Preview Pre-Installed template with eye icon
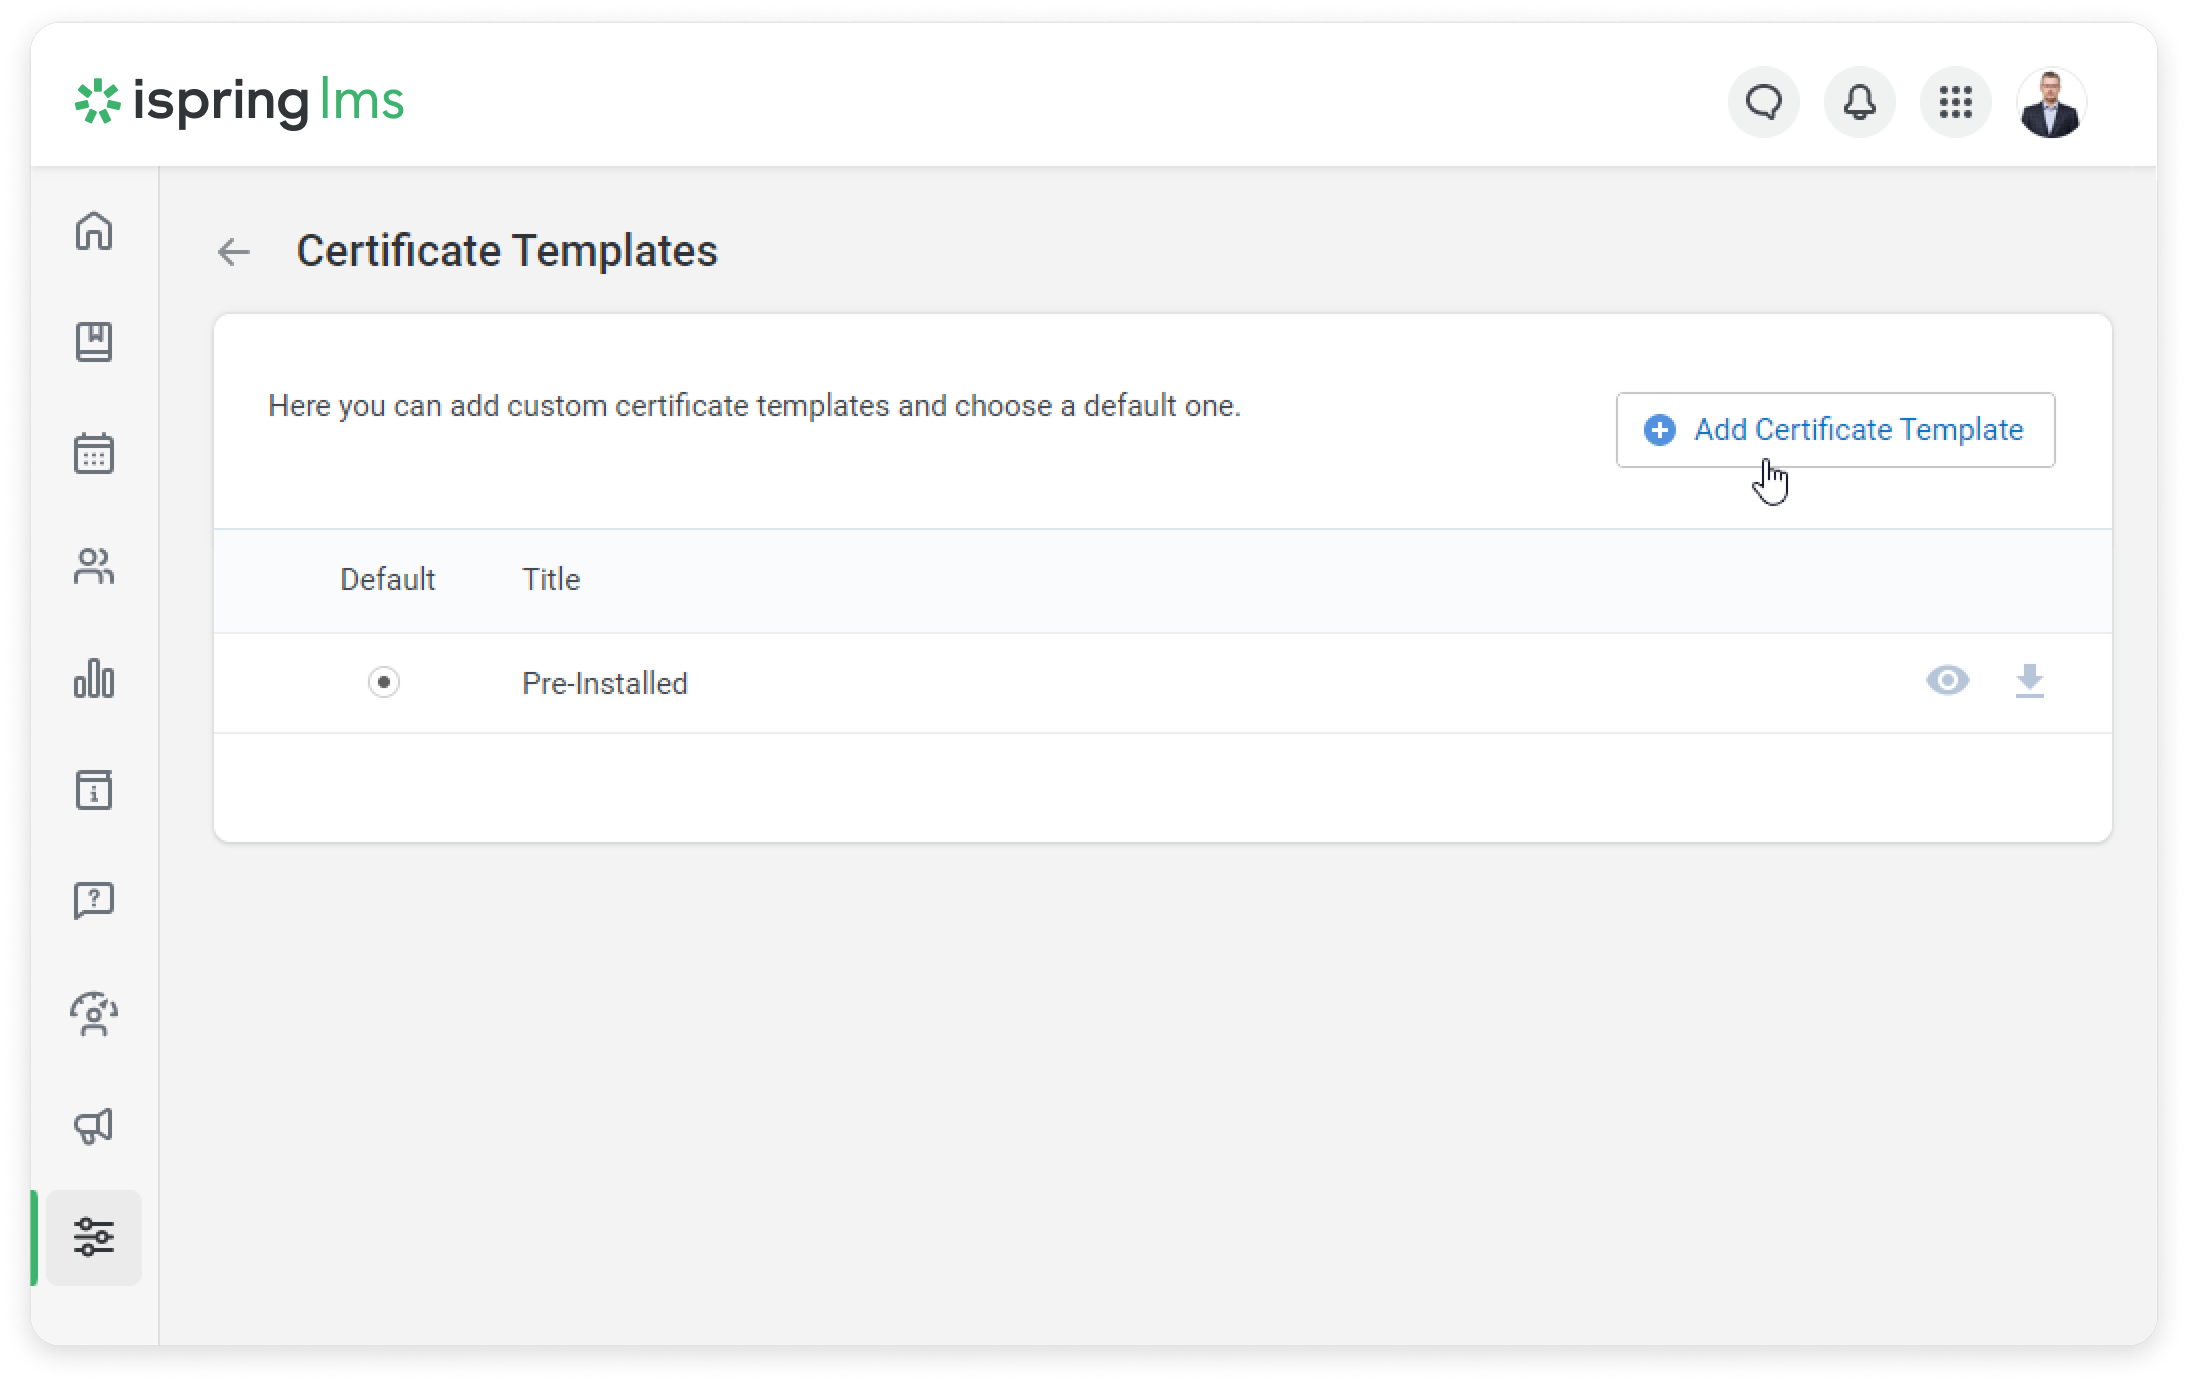The image size is (2188, 1384). click(x=1947, y=681)
